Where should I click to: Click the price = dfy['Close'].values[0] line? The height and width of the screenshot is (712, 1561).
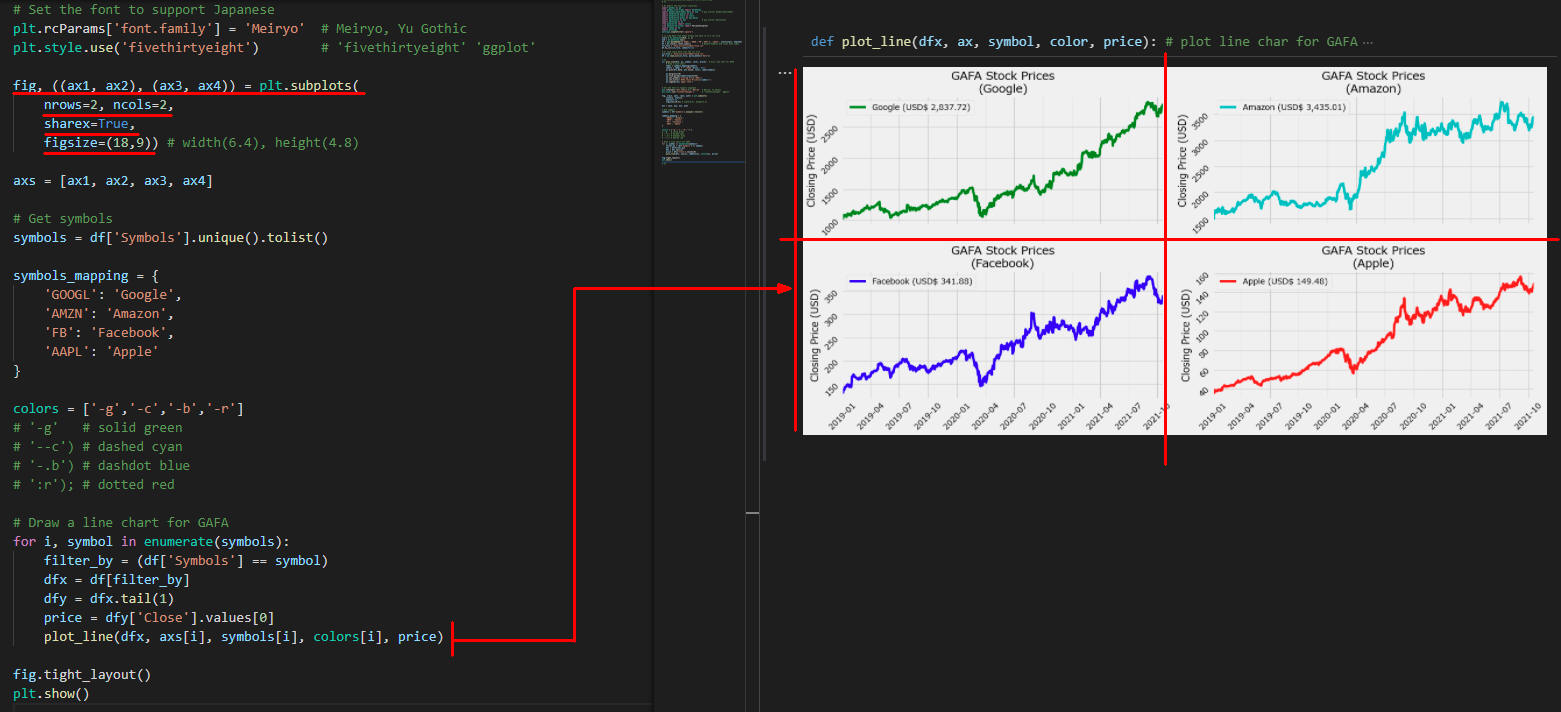[x=159, y=617]
